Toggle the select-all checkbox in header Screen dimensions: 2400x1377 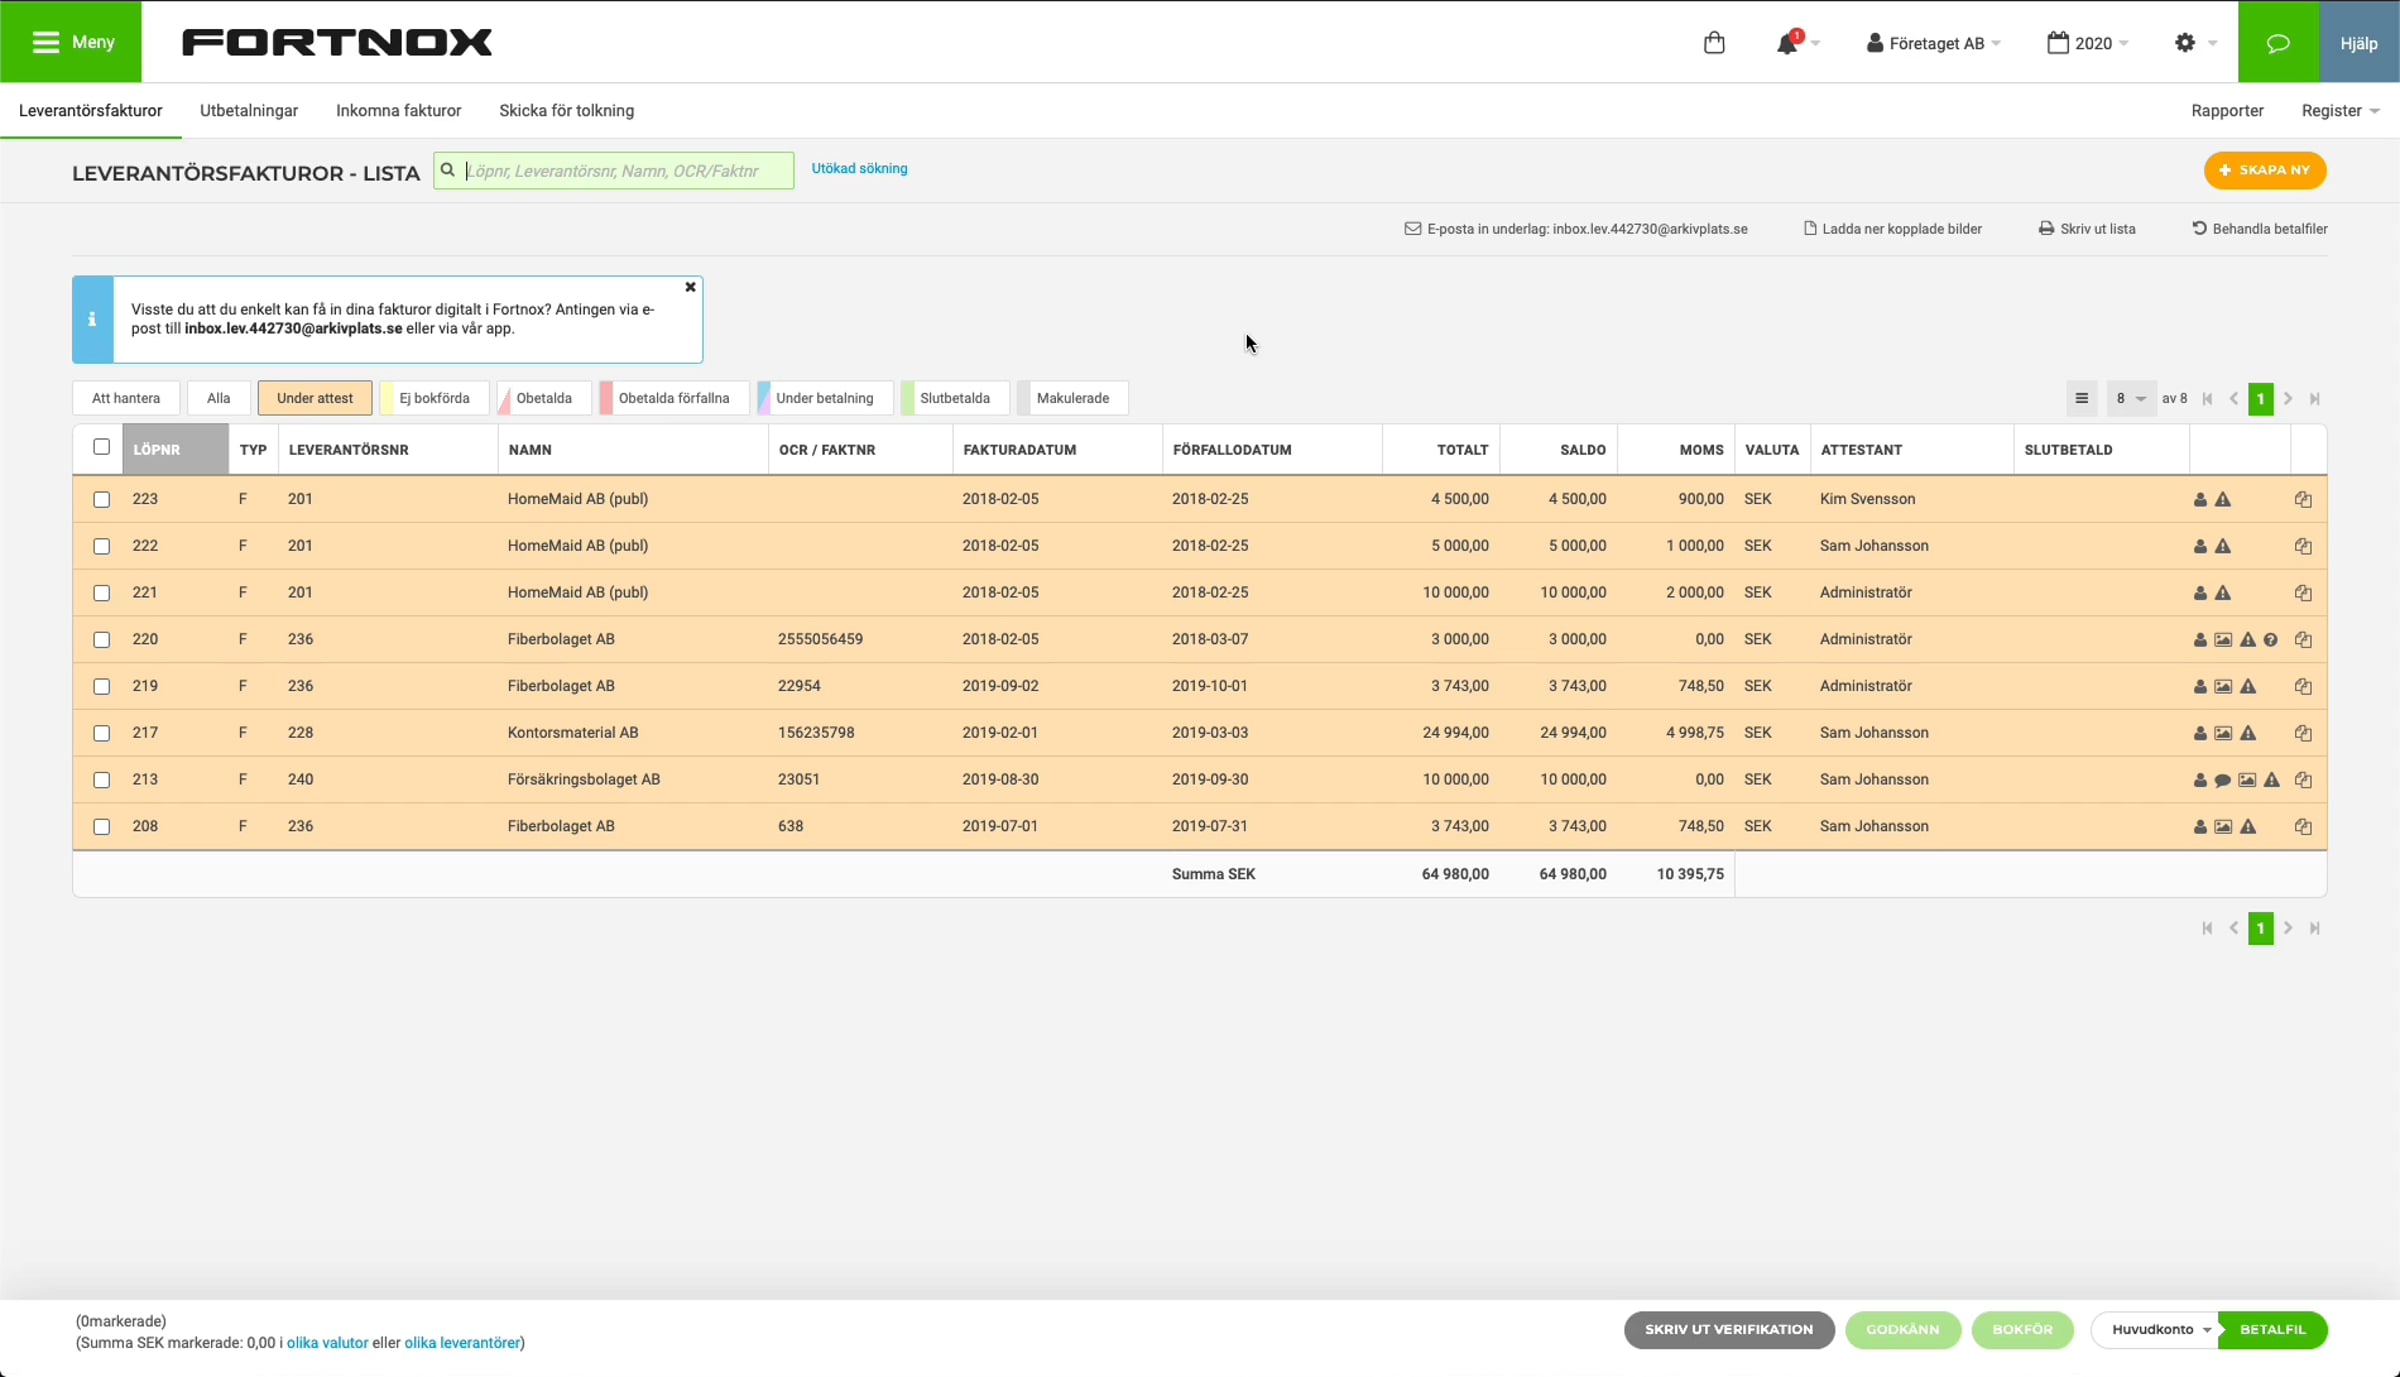tap(101, 447)
